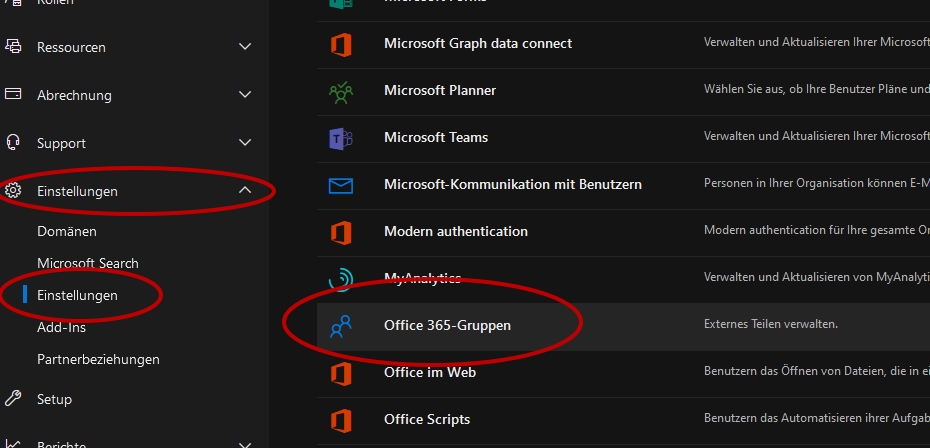930x448 pixels.
Task: Click the MyAnalytics swirl icon
Action: [341, 279]
